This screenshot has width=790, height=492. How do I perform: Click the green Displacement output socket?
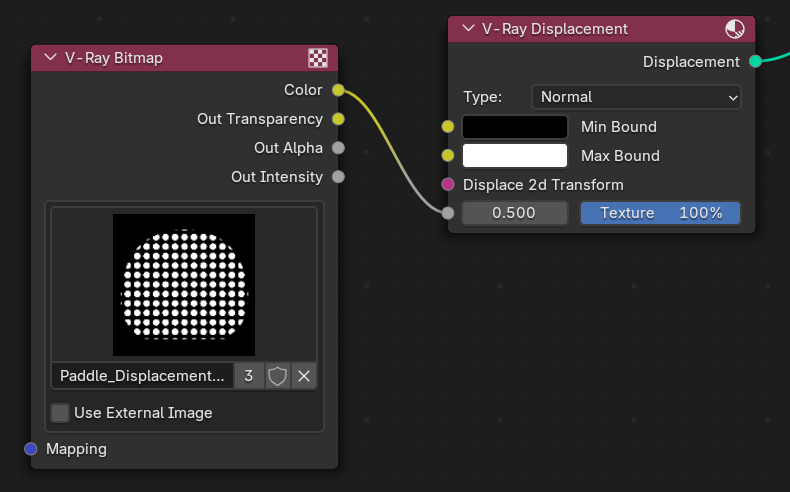pyautogui.click(x=755, y=61)
